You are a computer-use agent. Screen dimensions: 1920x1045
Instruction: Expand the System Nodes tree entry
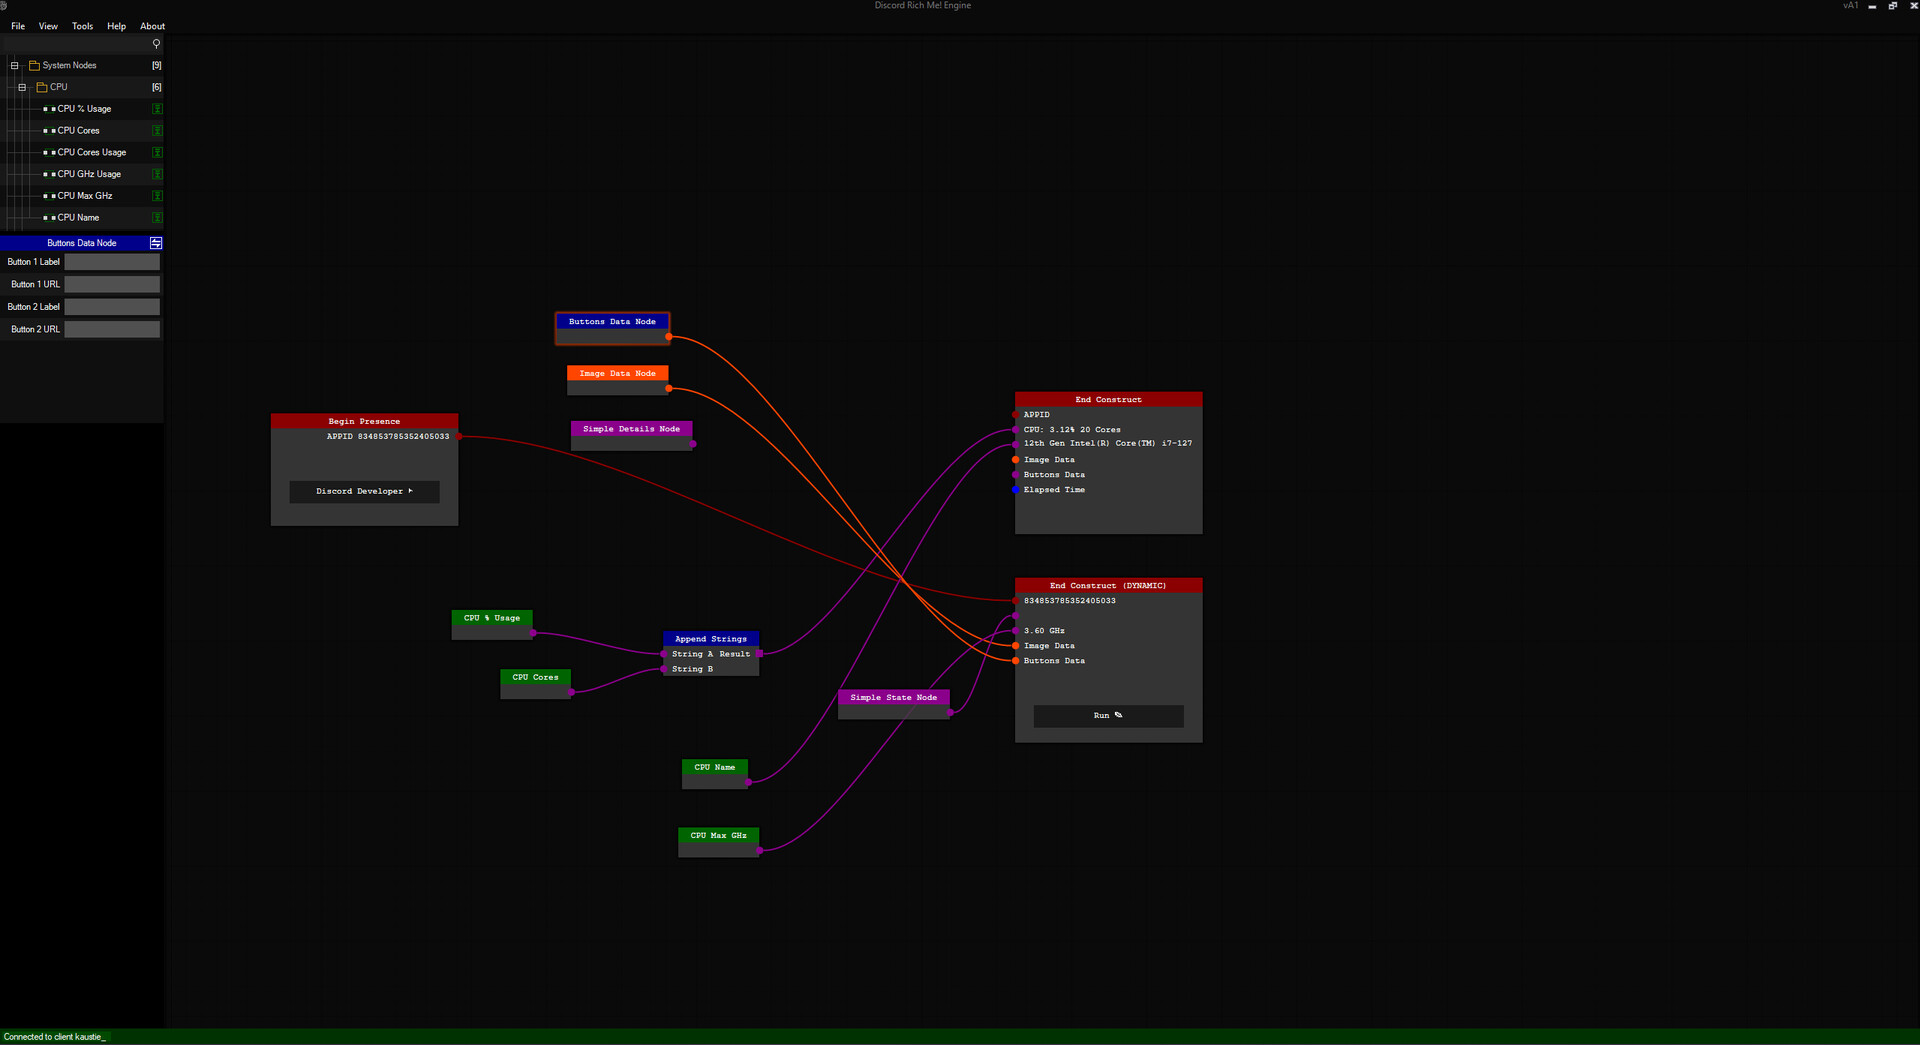pyautogui.click(x=13, y=65)
